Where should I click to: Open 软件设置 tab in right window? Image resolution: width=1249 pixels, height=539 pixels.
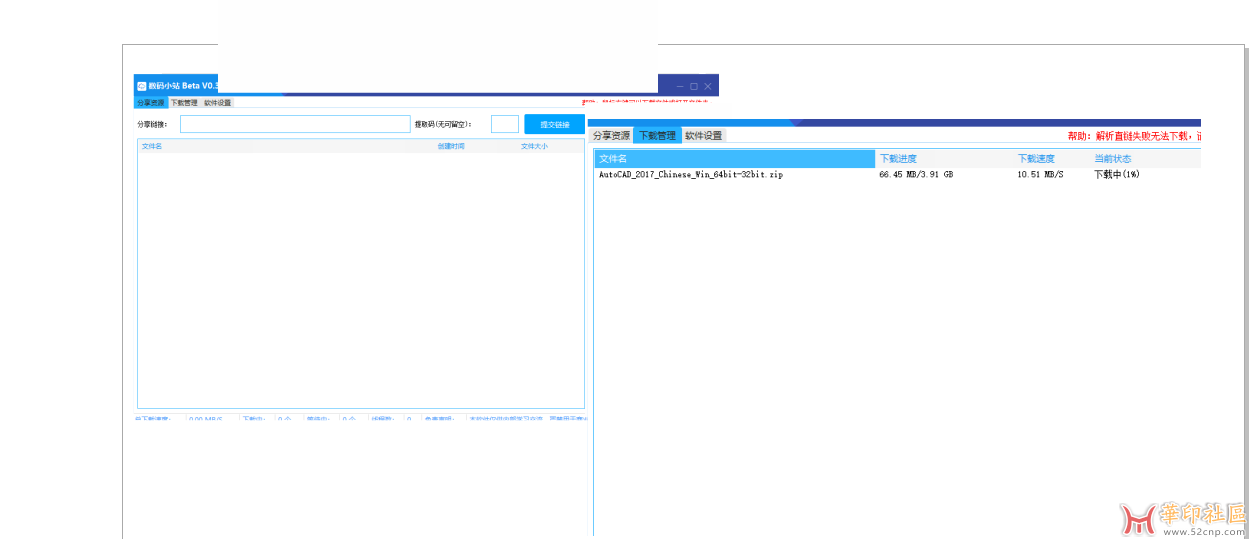pos(703,136)
